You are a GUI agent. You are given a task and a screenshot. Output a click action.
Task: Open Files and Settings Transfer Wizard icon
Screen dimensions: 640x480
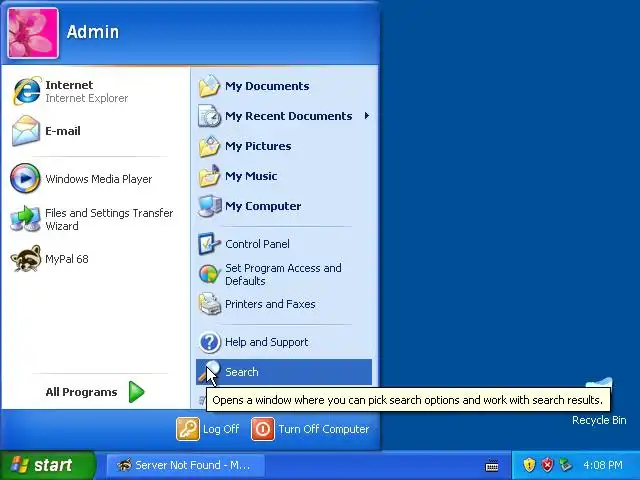(x=25, y=219)
